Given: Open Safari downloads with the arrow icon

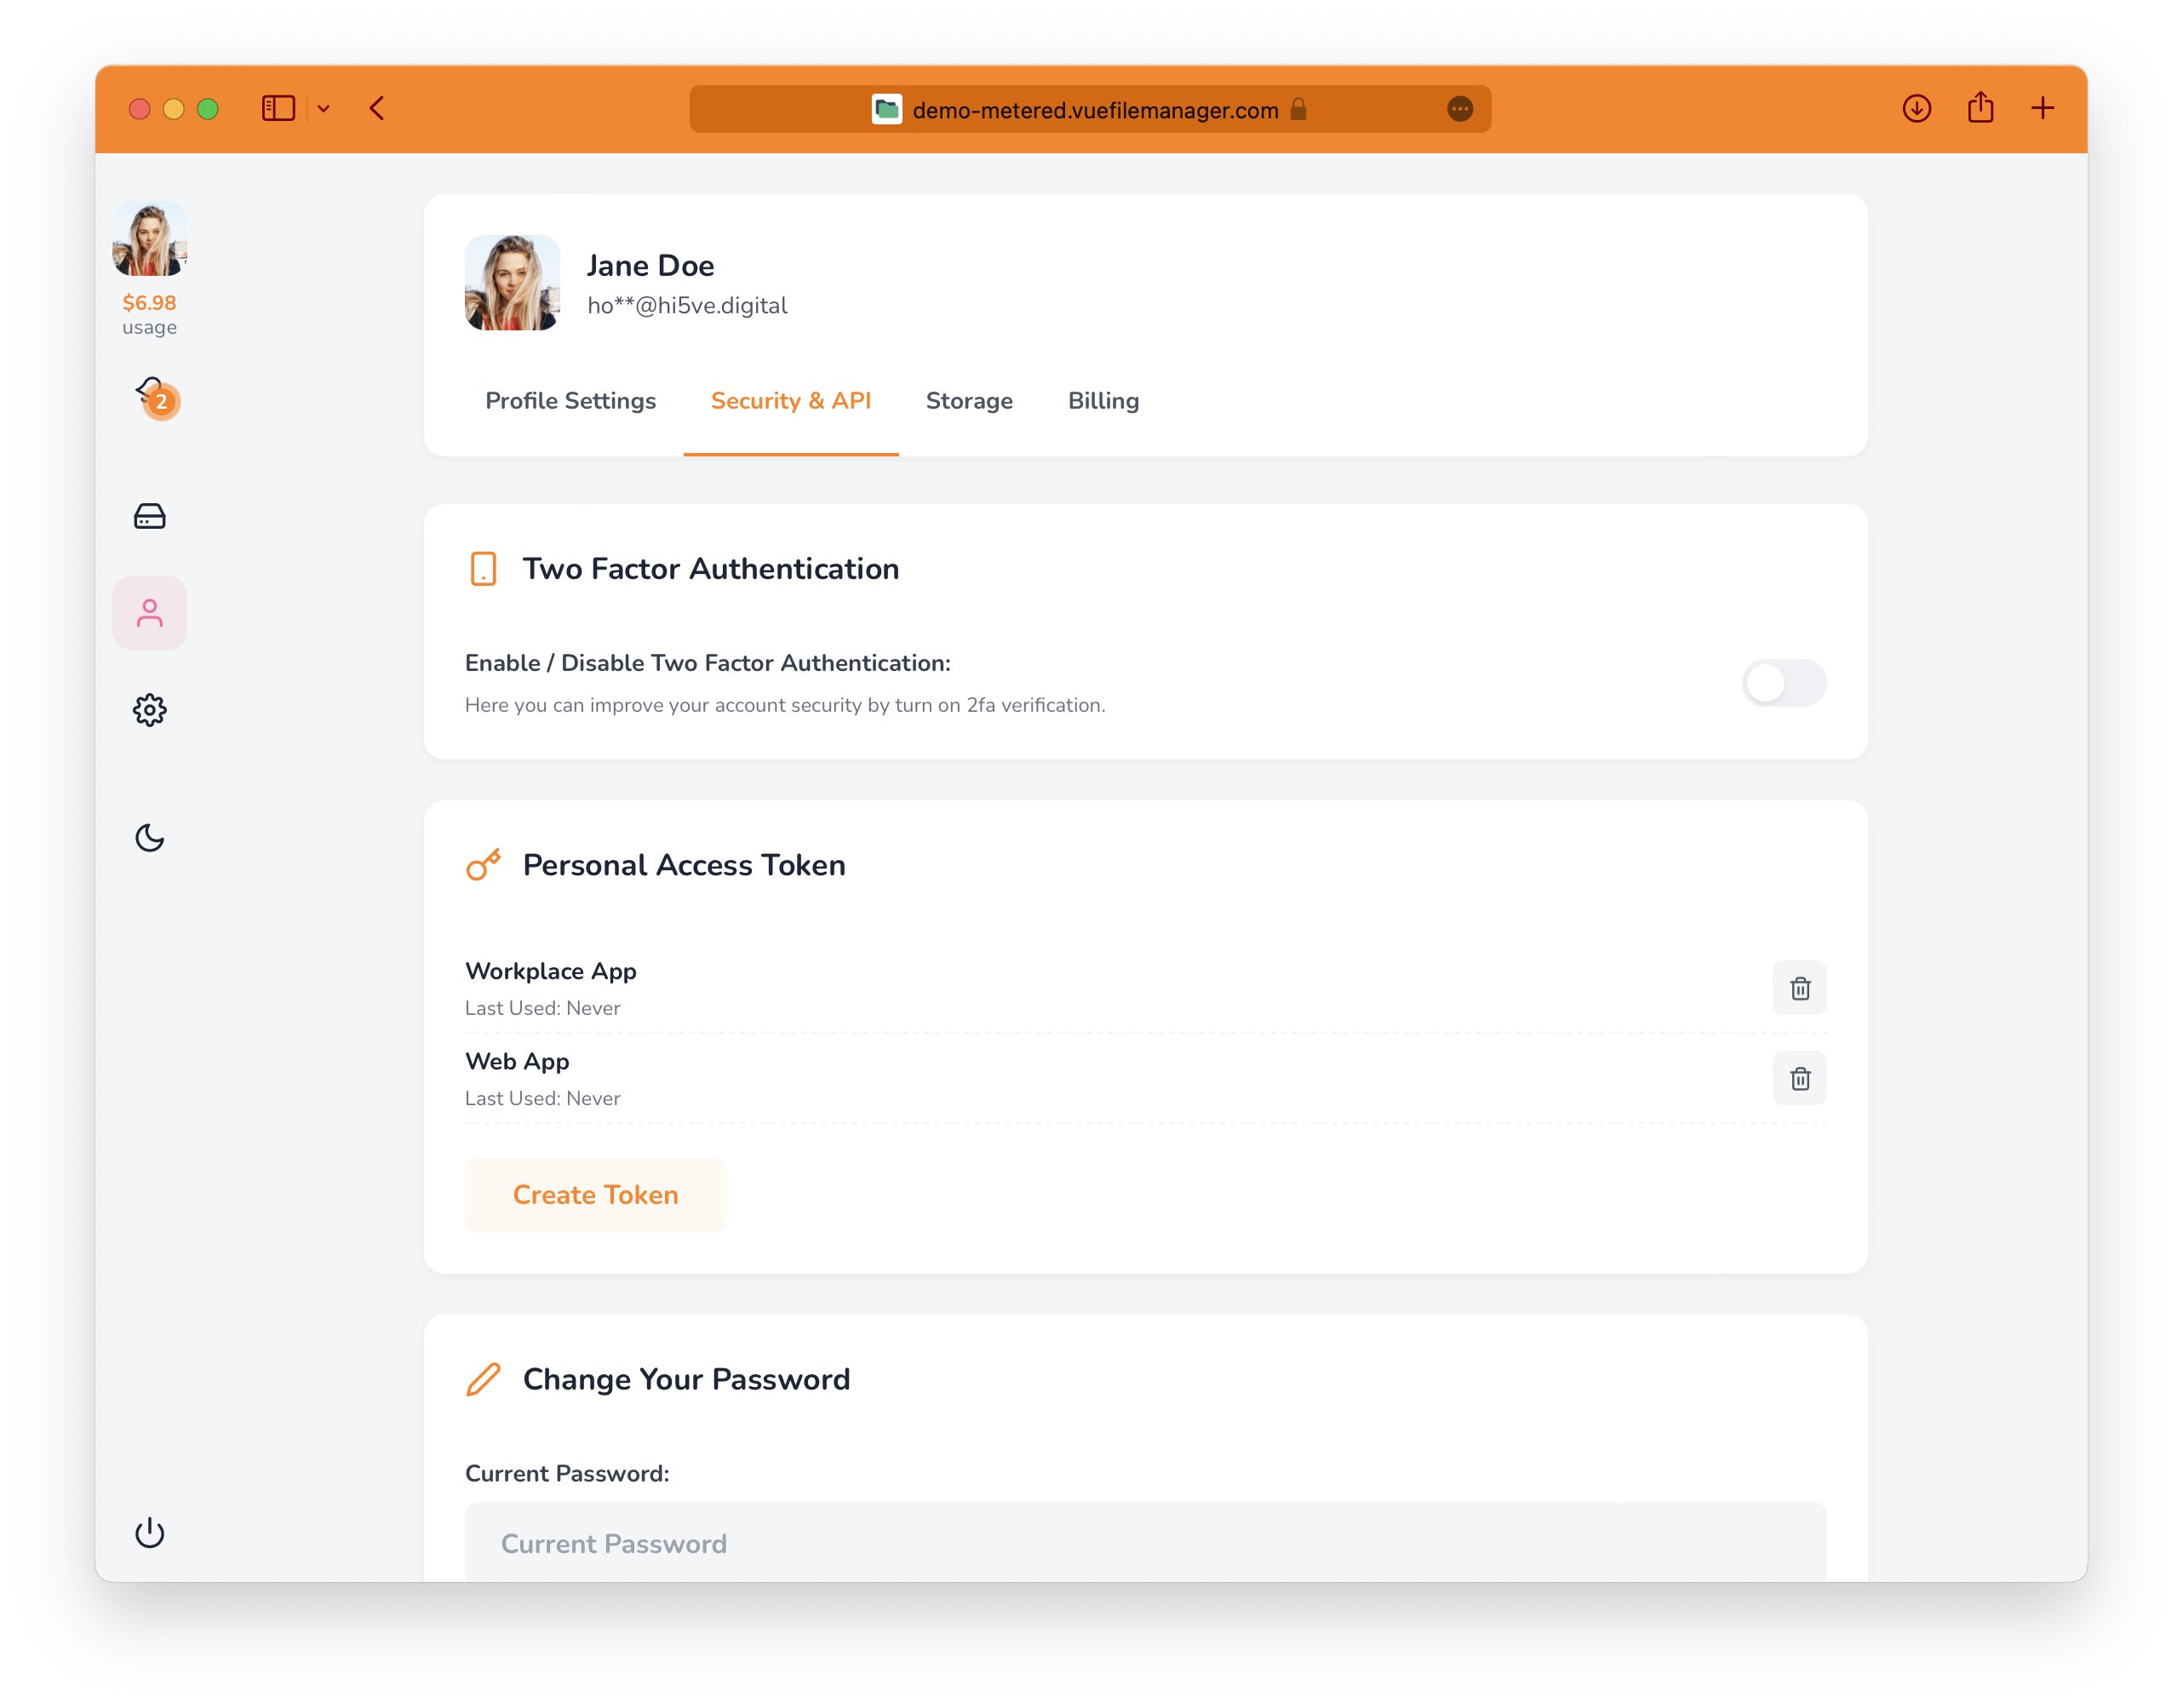Looking at the screenshot, I should pyautogui.click(x=1917, y=108).
